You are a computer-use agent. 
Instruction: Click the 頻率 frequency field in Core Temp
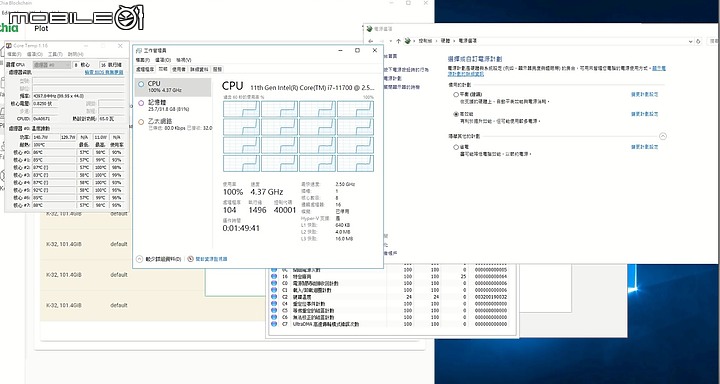click(78, 96)
